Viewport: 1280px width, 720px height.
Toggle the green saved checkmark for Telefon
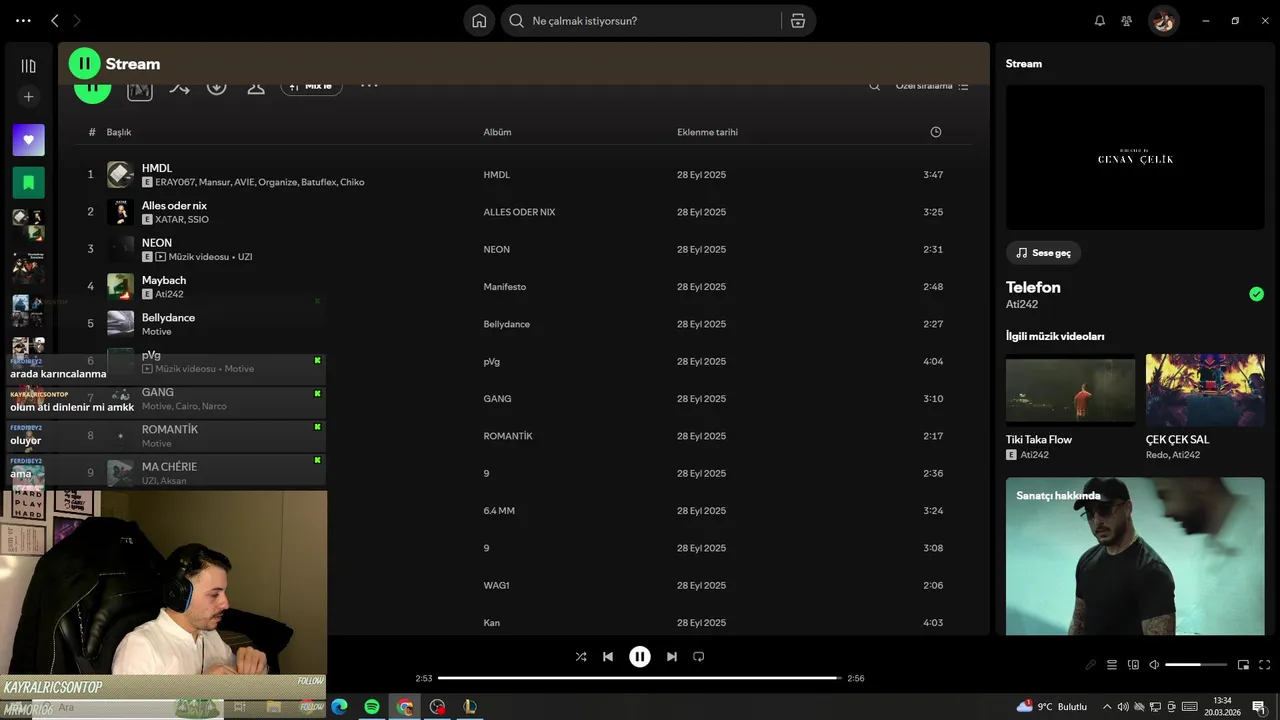(1256, 294)
